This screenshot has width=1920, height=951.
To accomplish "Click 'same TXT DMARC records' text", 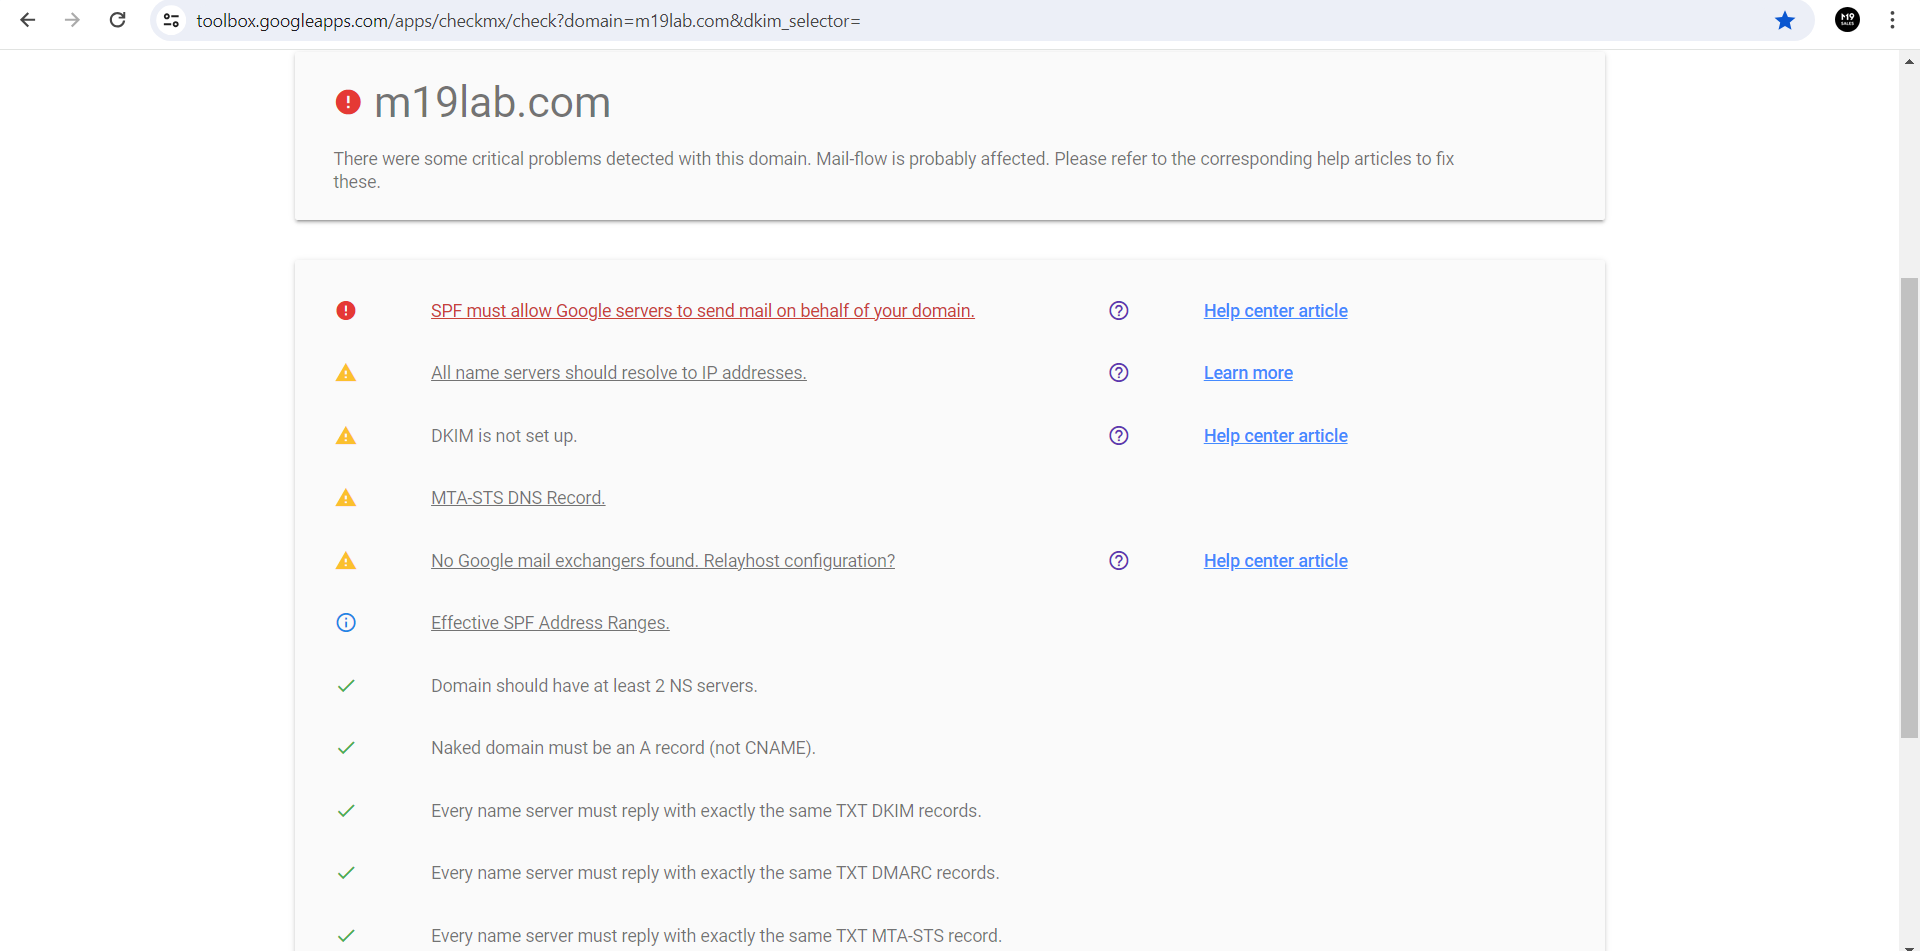I will pos(715,873).
